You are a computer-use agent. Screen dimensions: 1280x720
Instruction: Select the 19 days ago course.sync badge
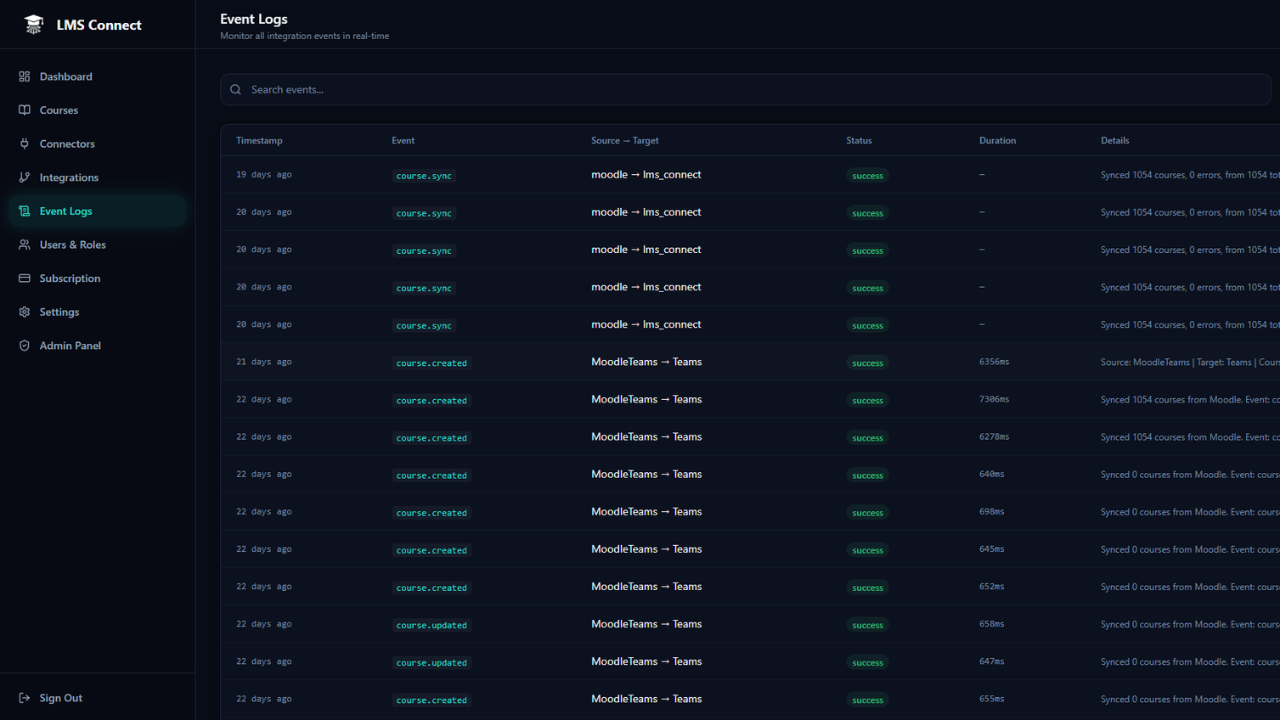[x=424, y=176]
